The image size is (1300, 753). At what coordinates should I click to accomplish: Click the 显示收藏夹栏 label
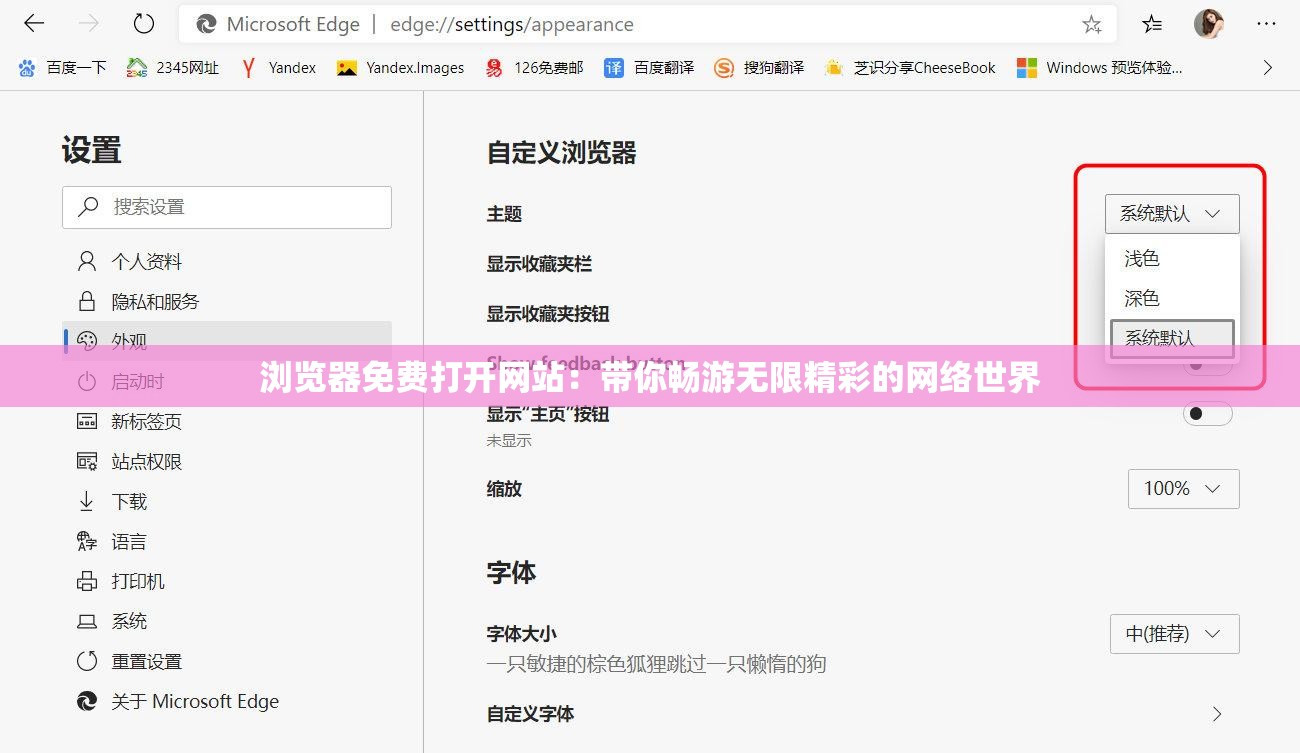[540, 264]
